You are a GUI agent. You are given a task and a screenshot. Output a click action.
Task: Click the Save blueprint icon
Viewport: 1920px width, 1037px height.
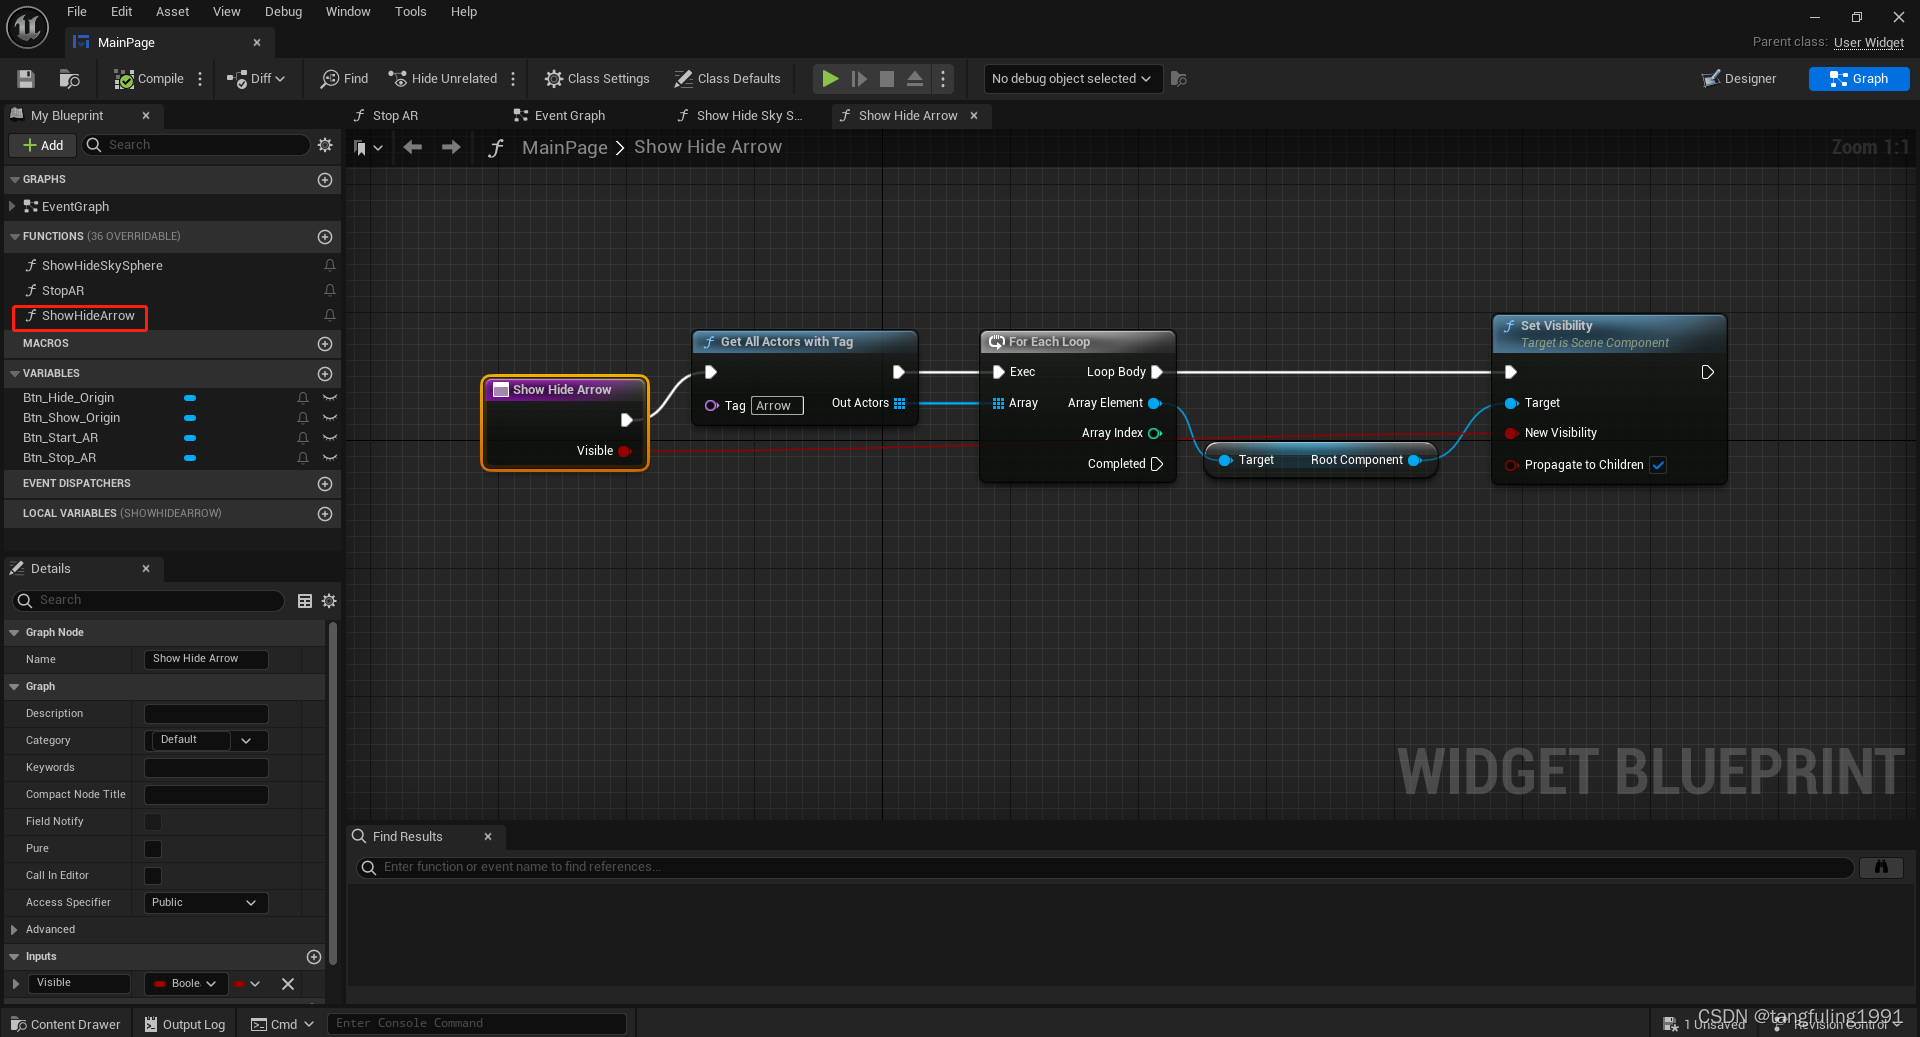26,79
